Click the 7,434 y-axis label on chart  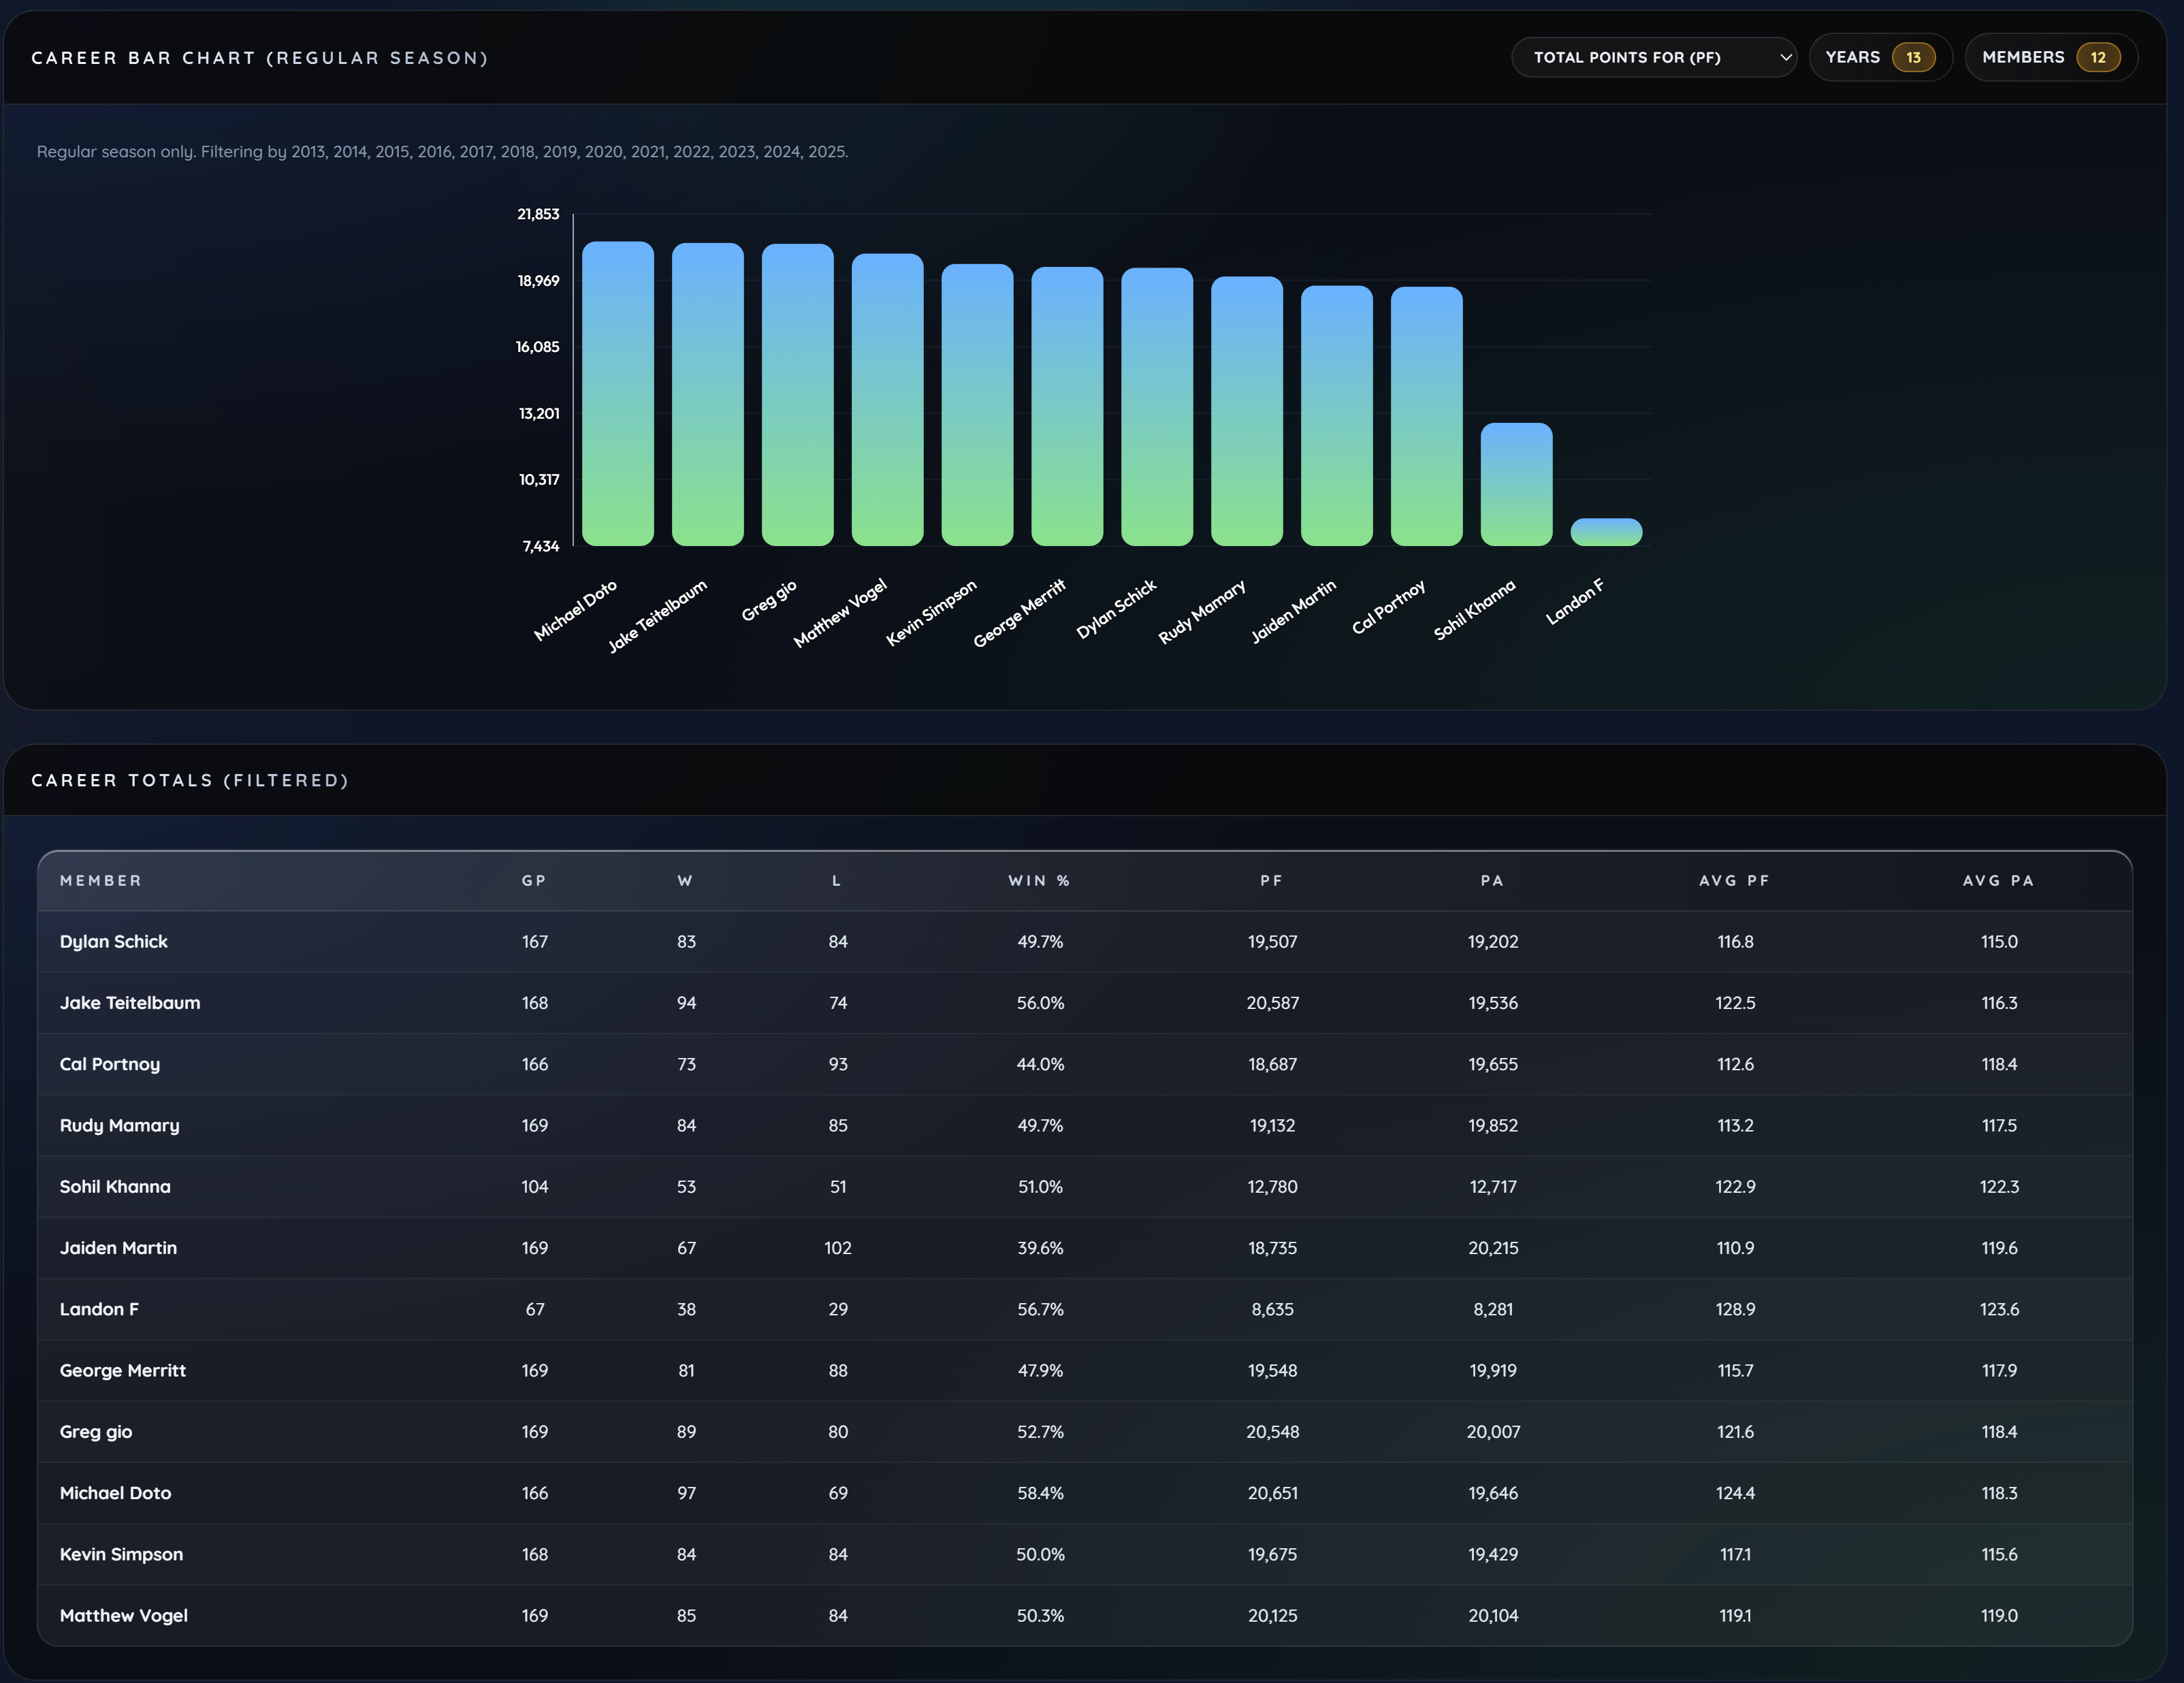540,546
